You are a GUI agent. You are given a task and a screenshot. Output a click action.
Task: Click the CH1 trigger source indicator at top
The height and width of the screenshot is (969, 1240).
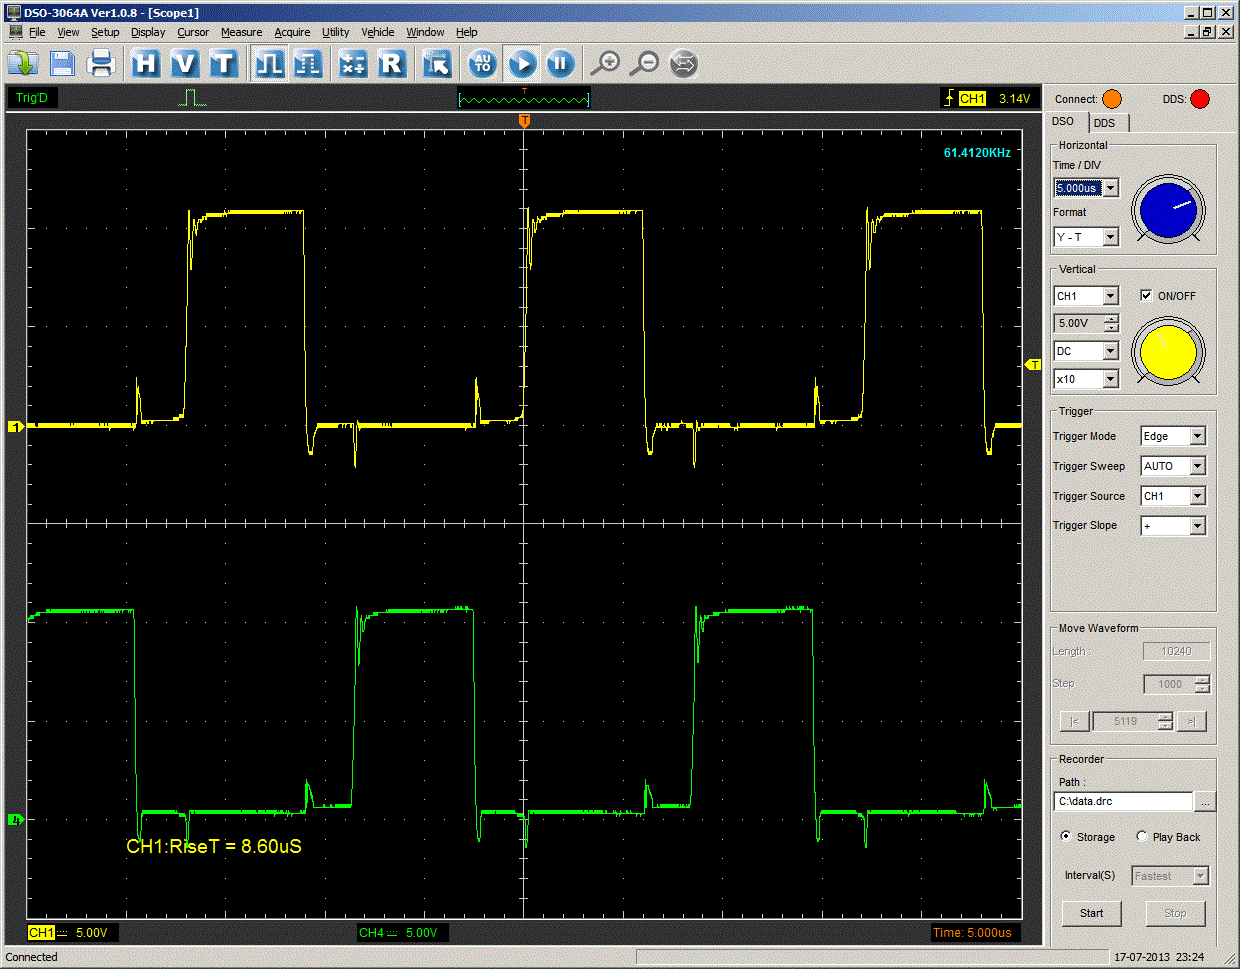click(x=972, y=98)
